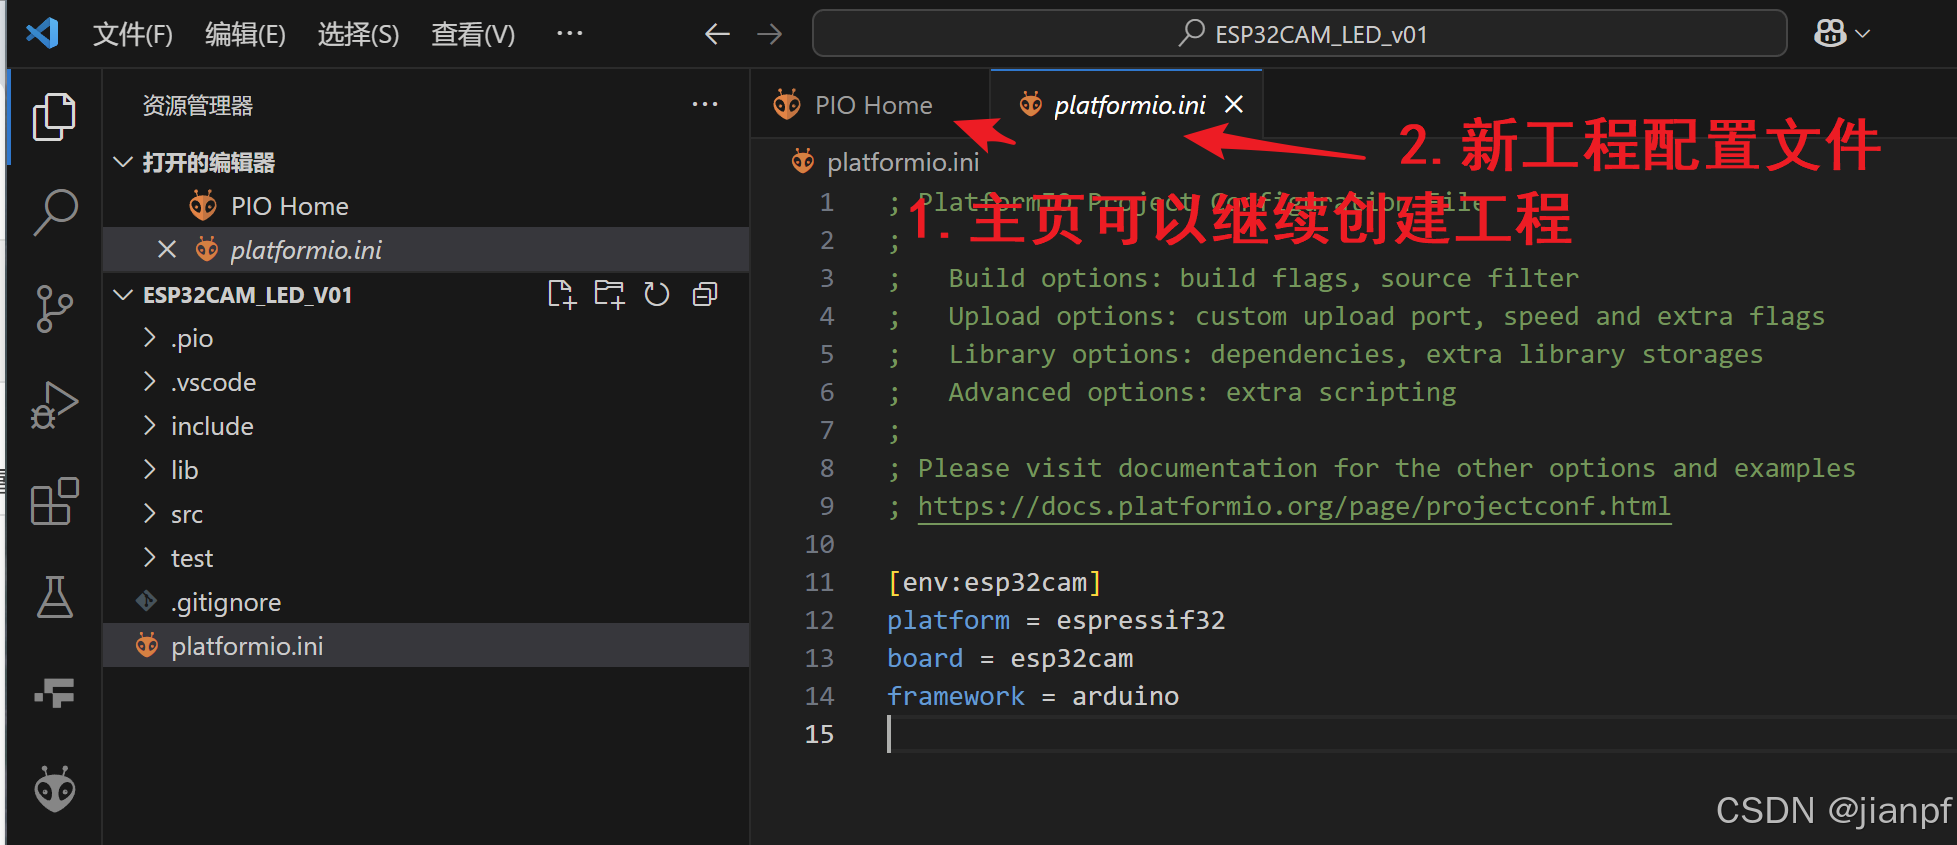Open platformio.ini in the file tree
The height and width of the screenshot is (845, 1957).
click(426, 646)
